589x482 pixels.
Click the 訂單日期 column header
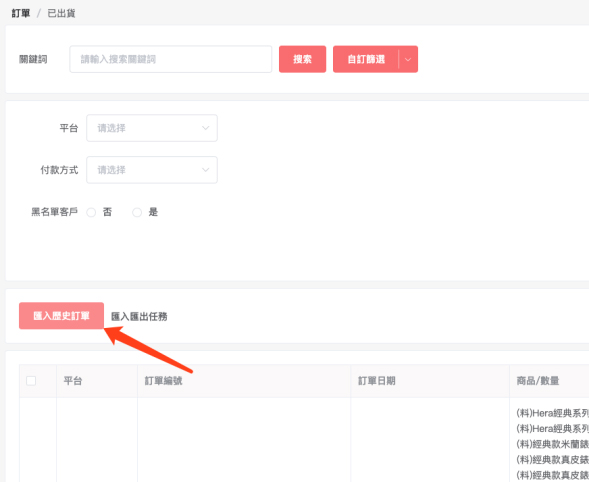[x=376, y=381]
